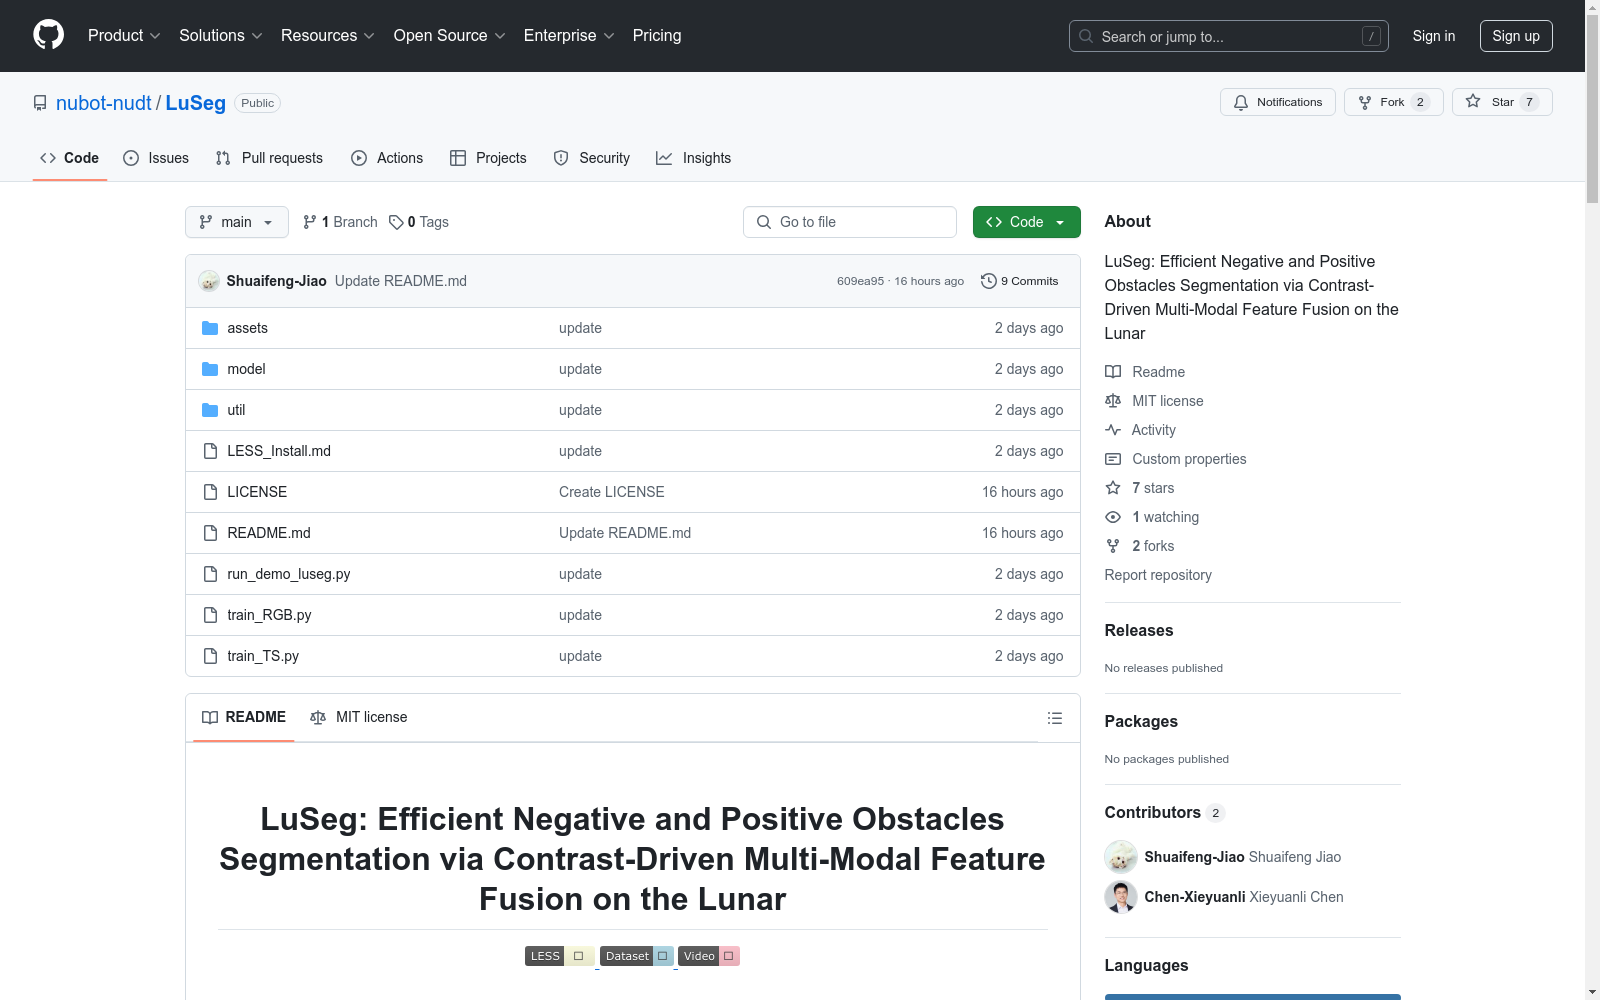Click the commit history clock icon
1600x1000 pixels.
[x=989, y=281]
